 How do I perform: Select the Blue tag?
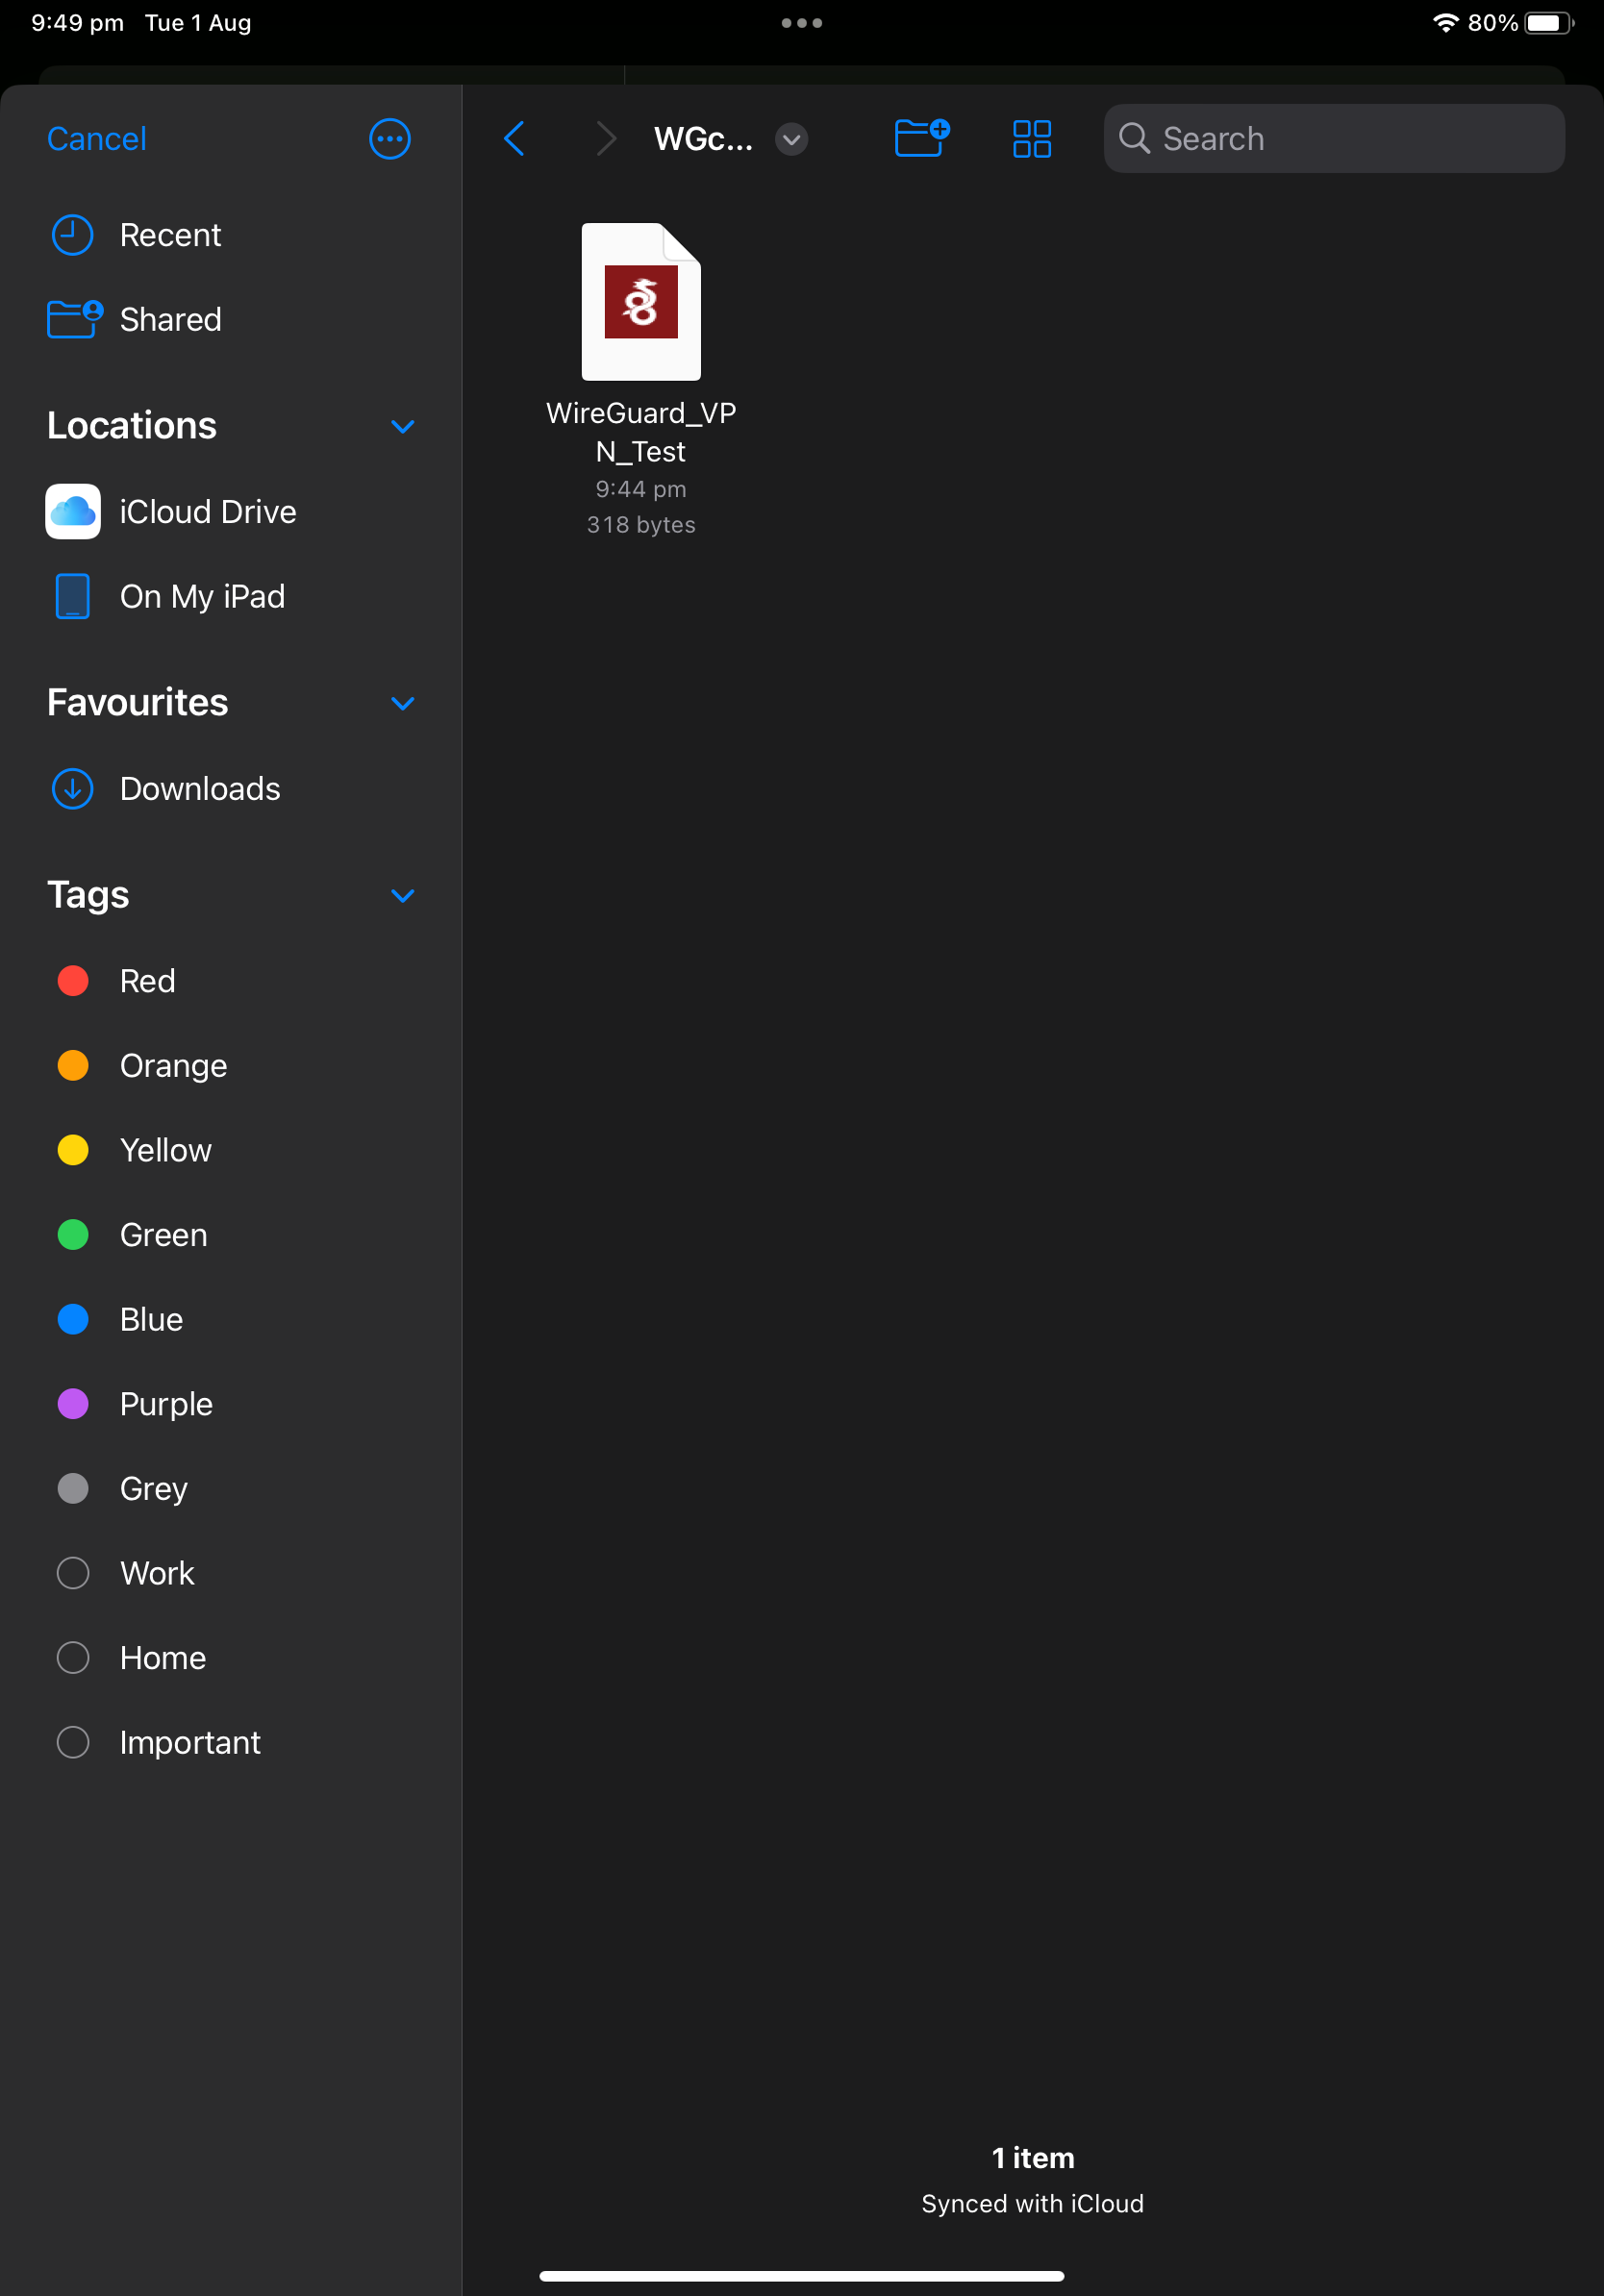[x=150, y=1319]
